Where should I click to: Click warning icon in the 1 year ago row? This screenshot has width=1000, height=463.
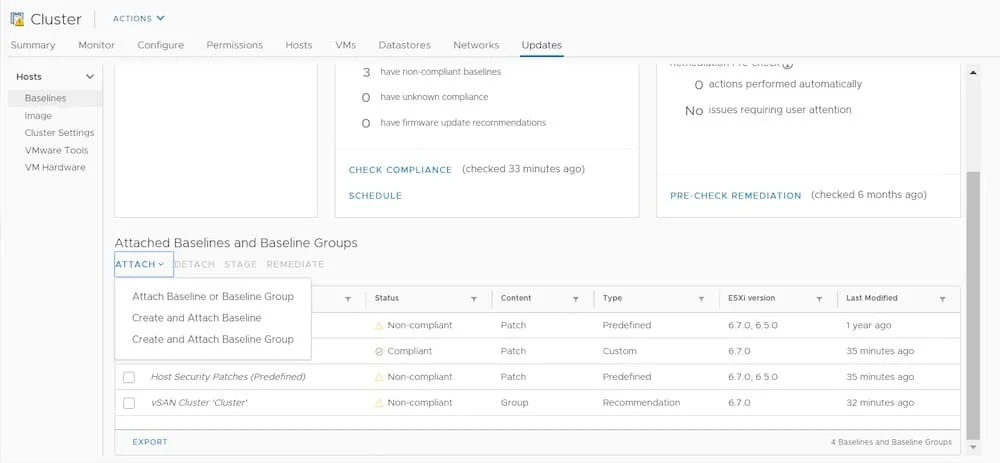(x=379, y=325)
